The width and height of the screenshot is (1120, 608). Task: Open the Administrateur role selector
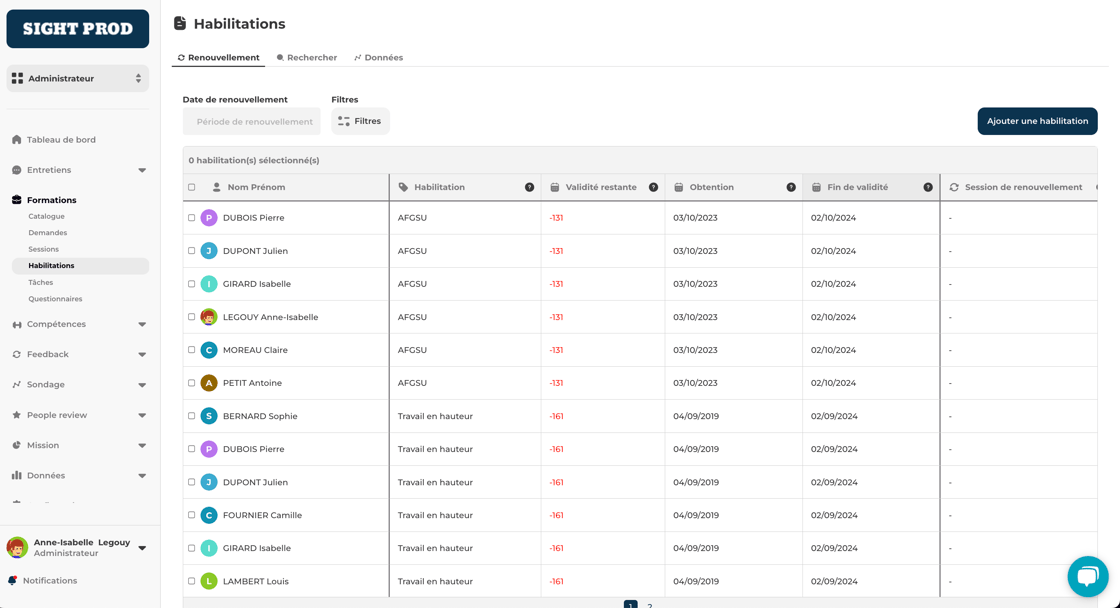point(78,78)
